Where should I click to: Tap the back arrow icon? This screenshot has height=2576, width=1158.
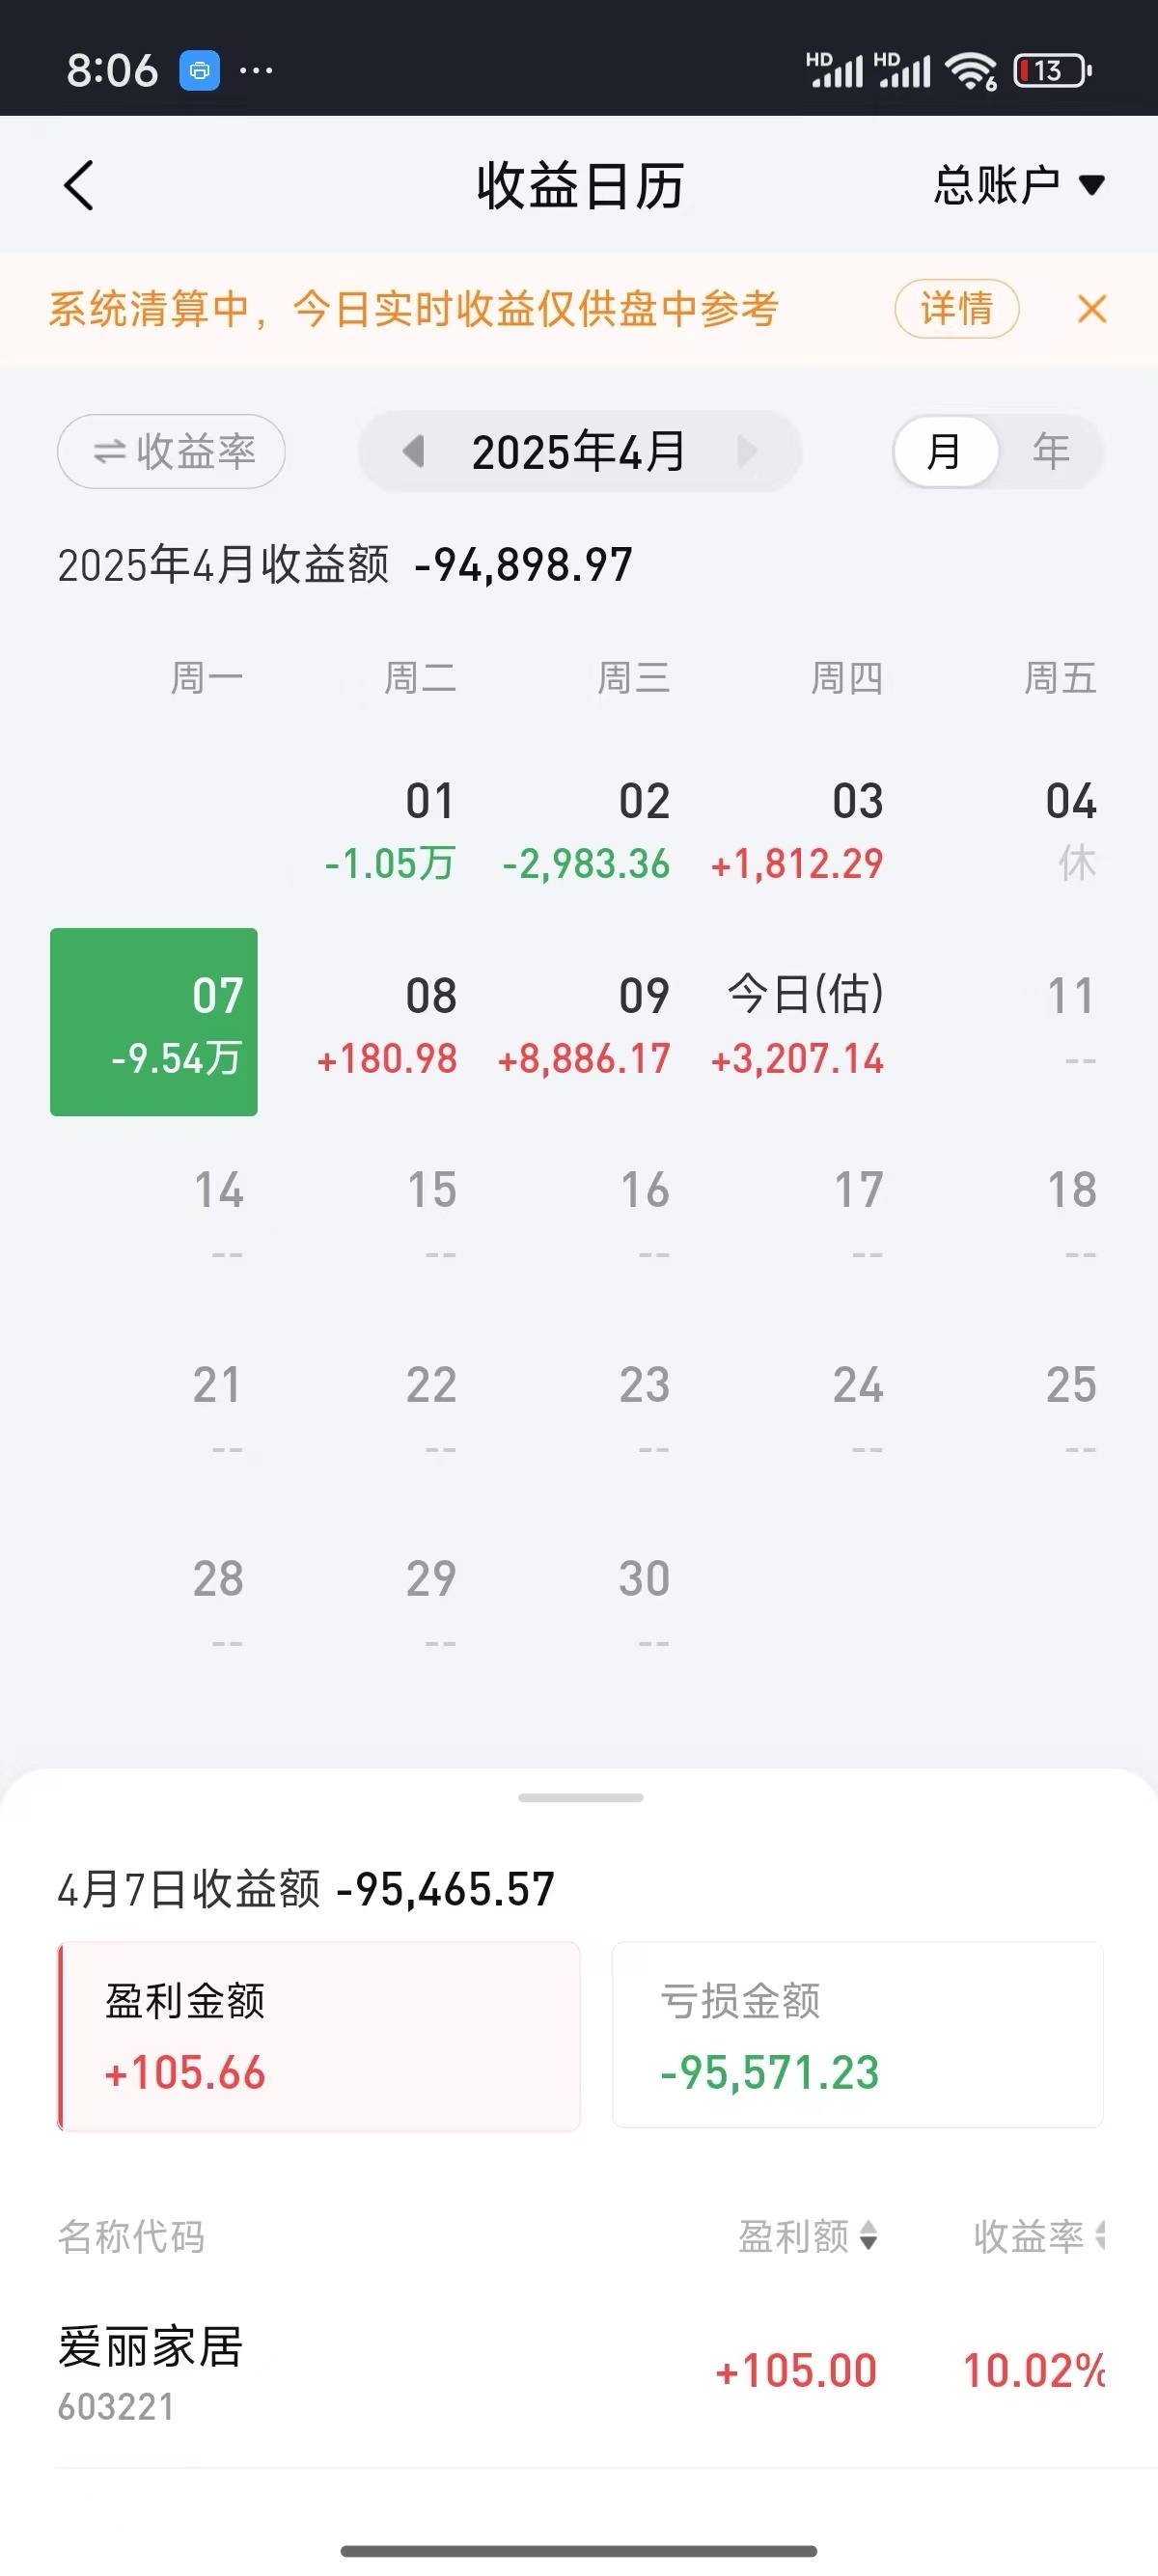(79, 185)
